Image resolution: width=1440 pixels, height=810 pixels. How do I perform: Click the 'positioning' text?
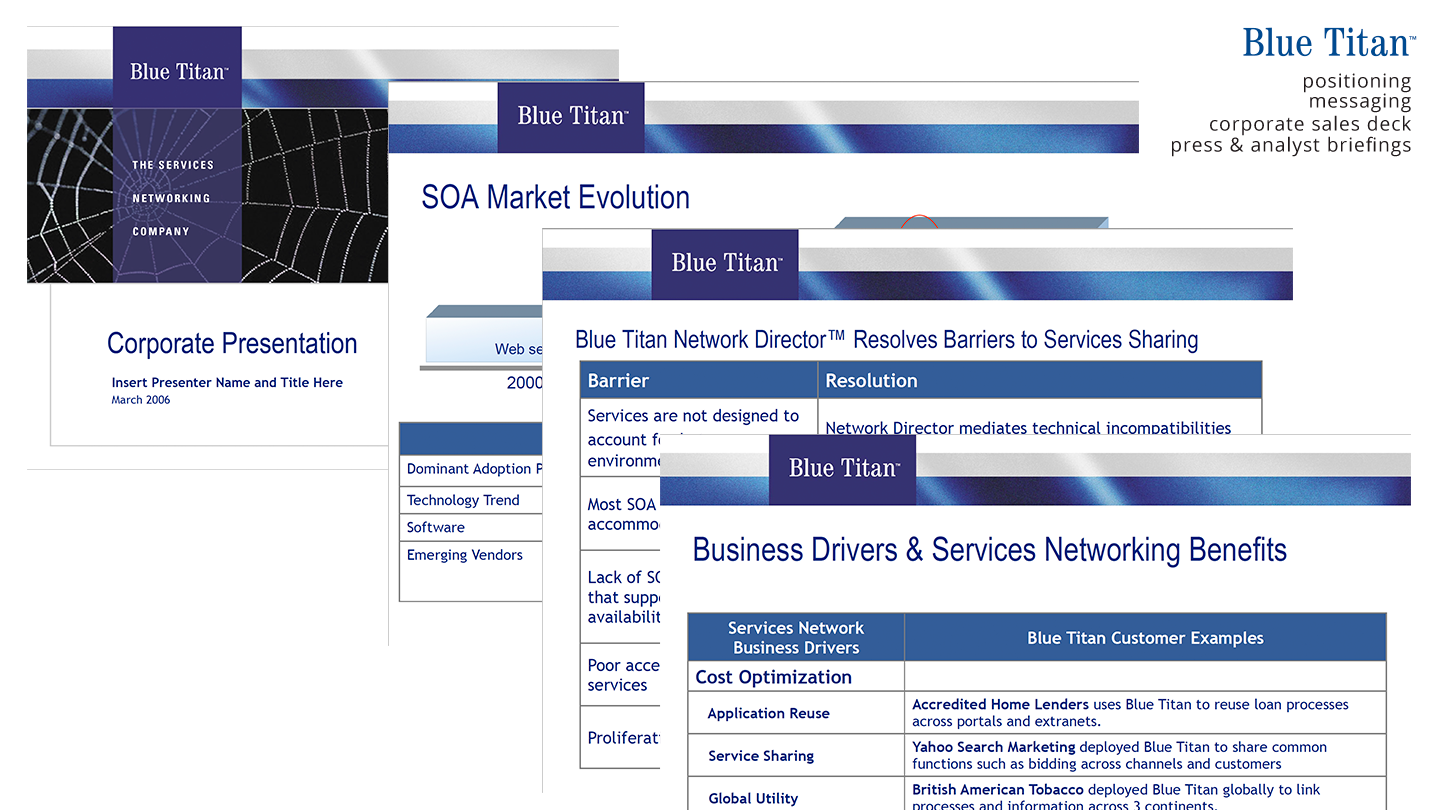coord(1357,81)
